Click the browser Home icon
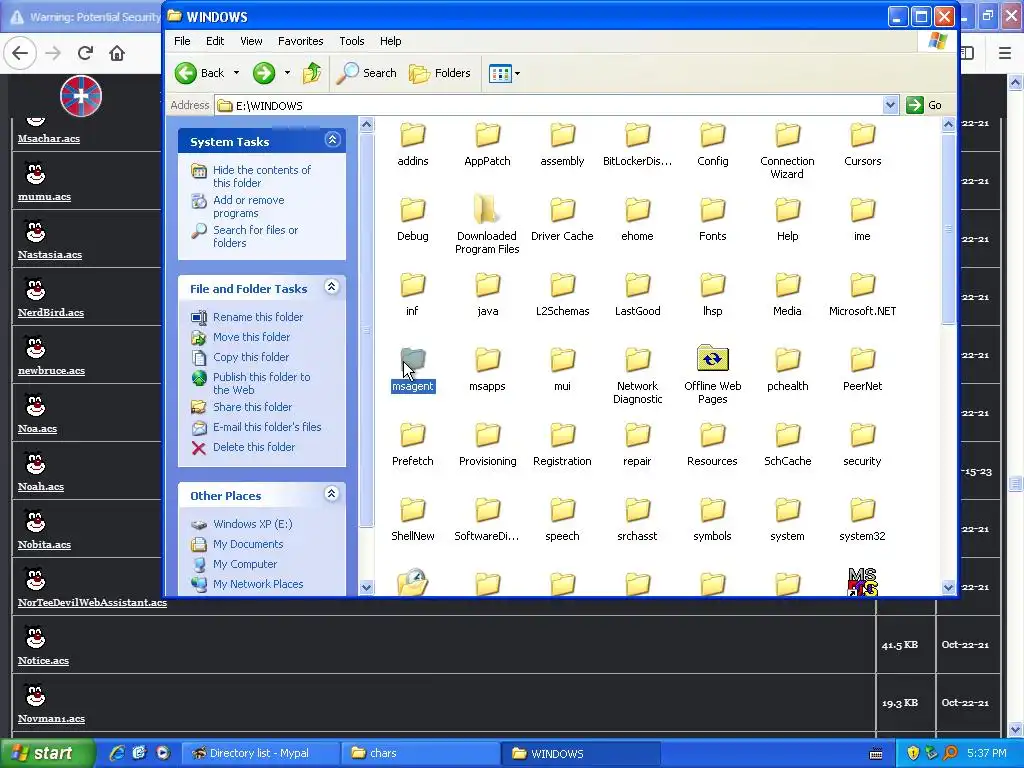The width and height of the screenshot is (1024, 768). 117,53
